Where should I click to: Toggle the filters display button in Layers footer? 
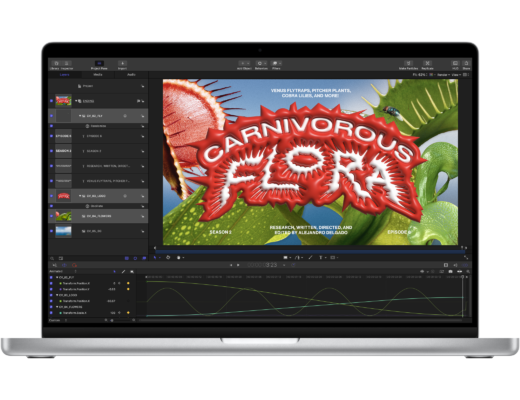point(144,258)
